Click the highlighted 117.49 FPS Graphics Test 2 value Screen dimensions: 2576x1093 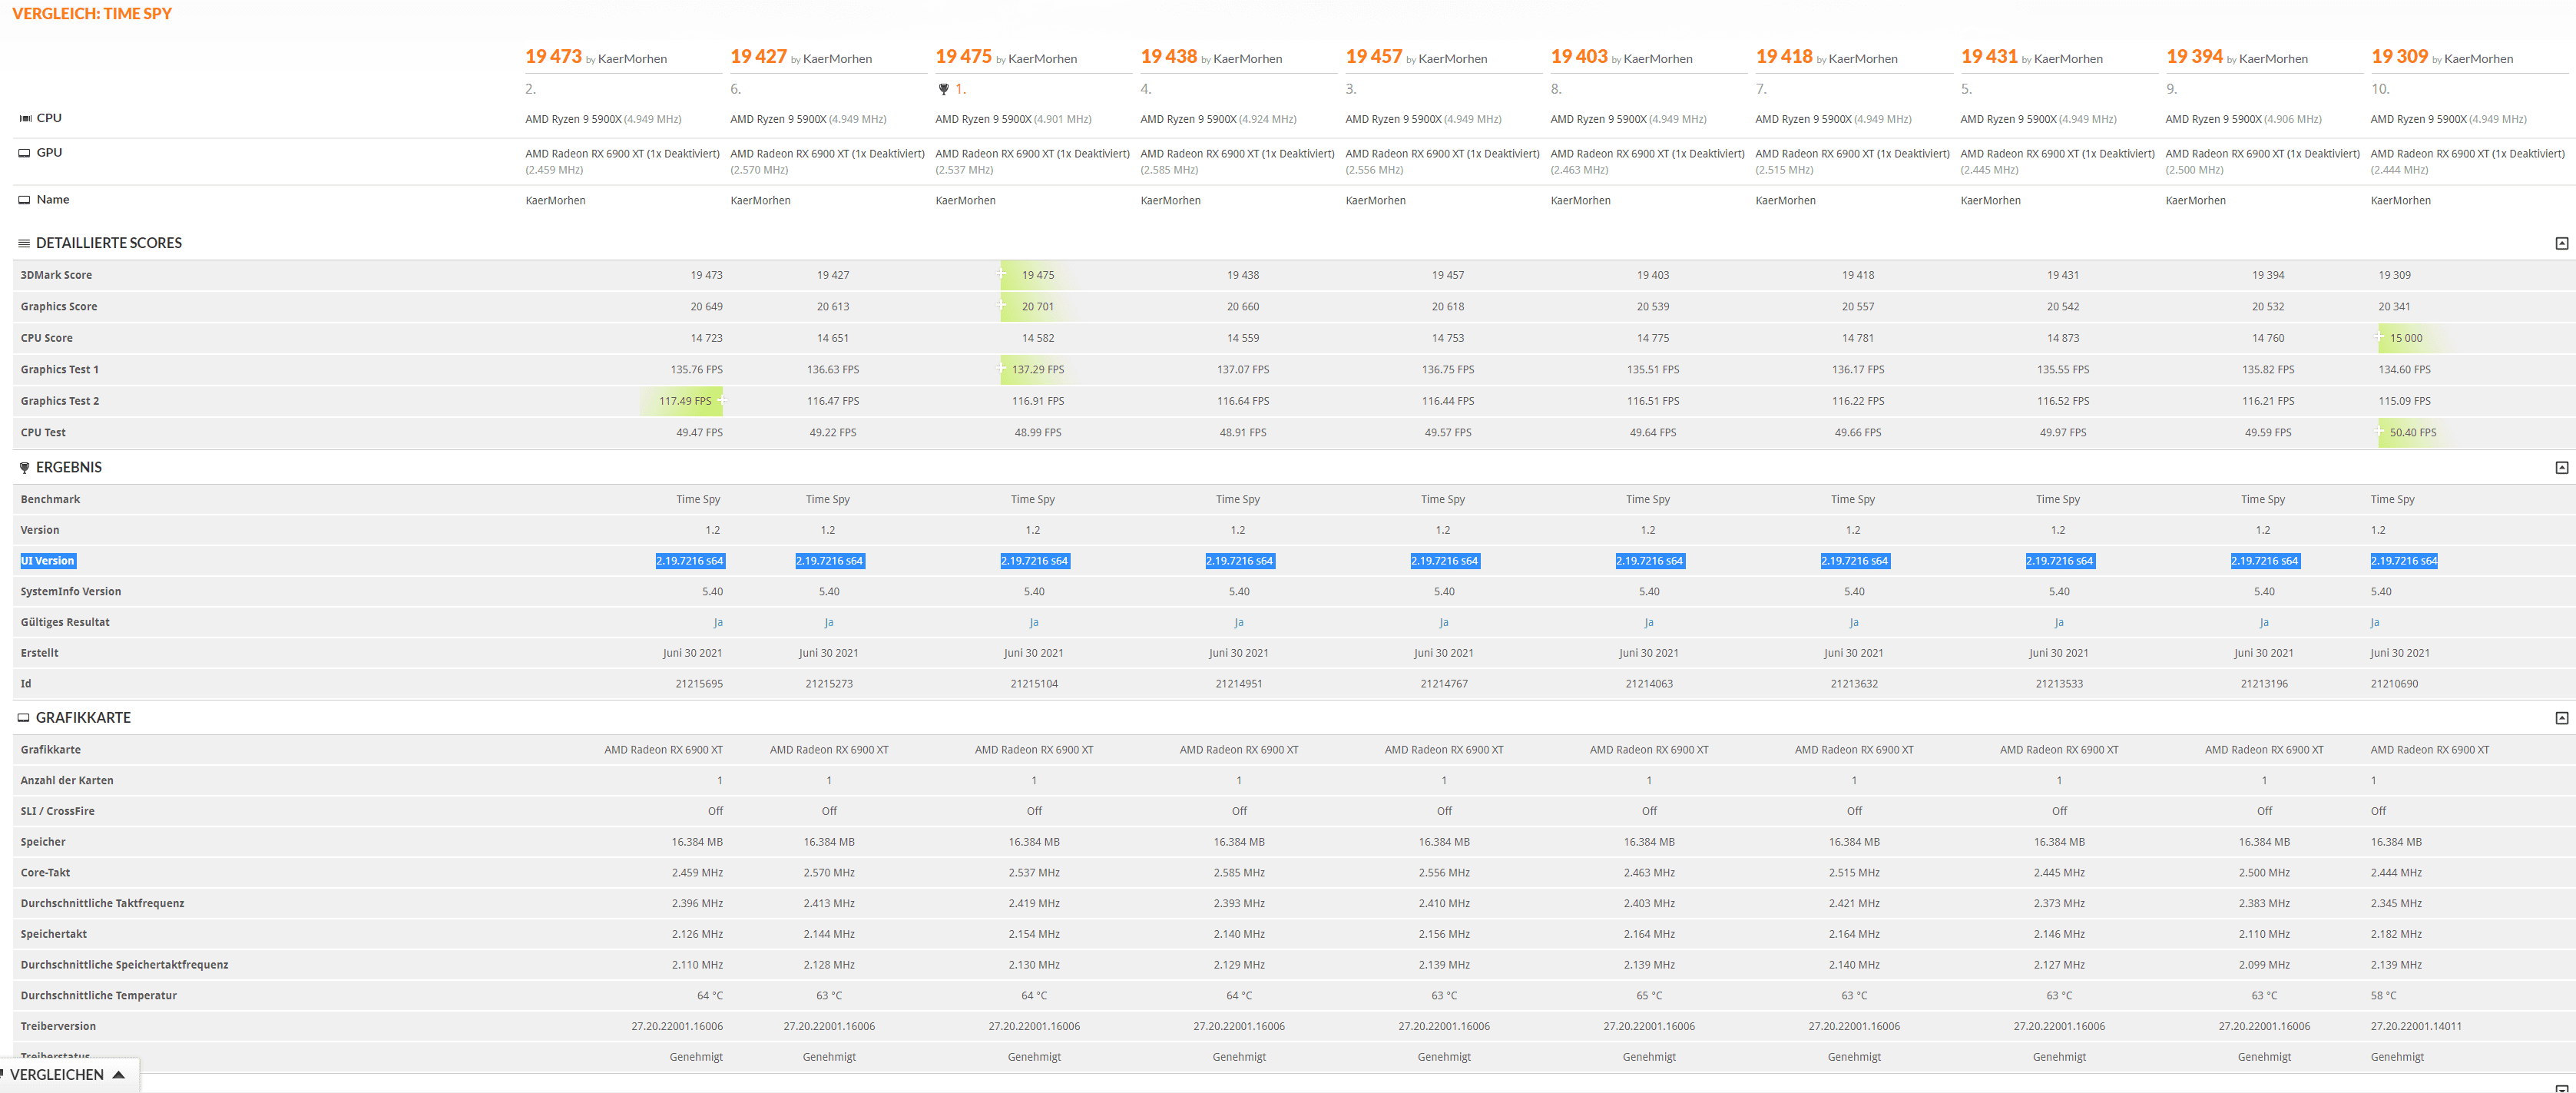click(685, 401)
